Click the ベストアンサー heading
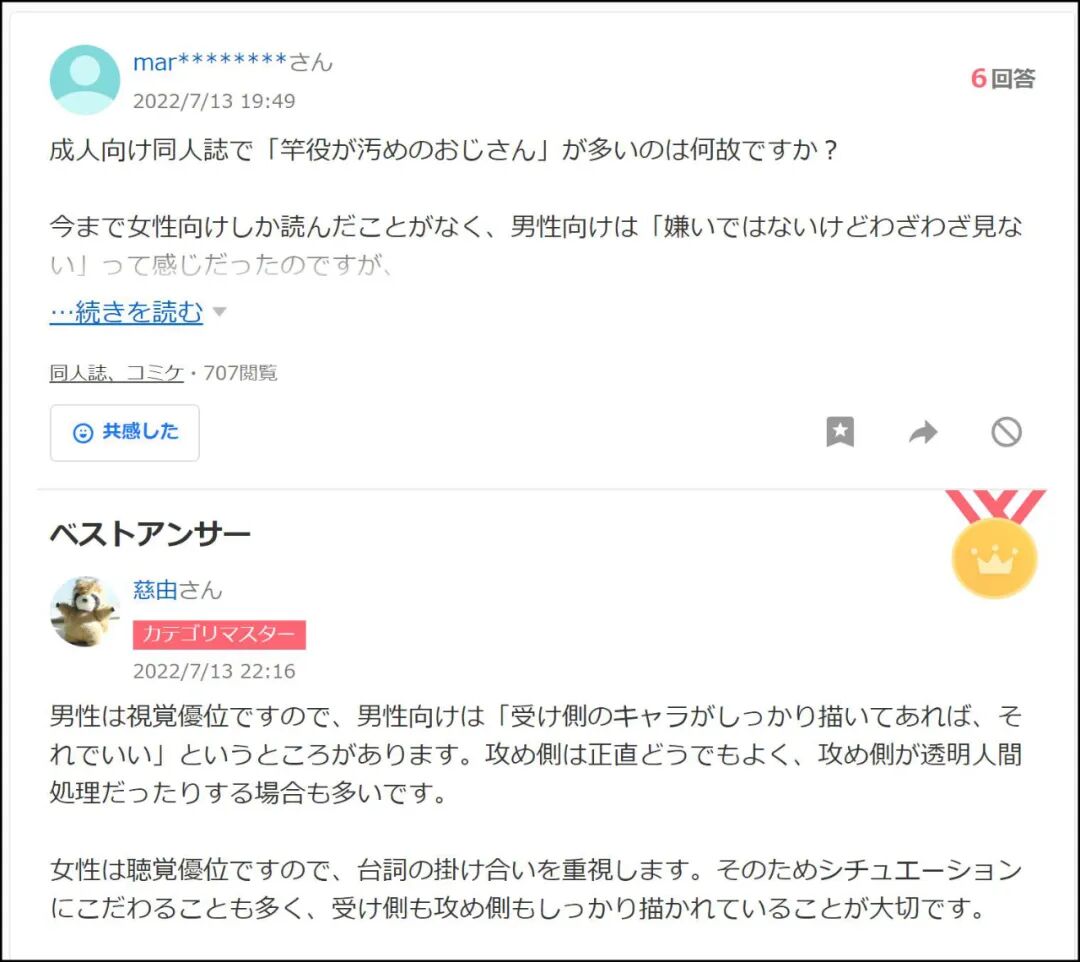This screenshot has height=962, width=1080. [150, 534]
